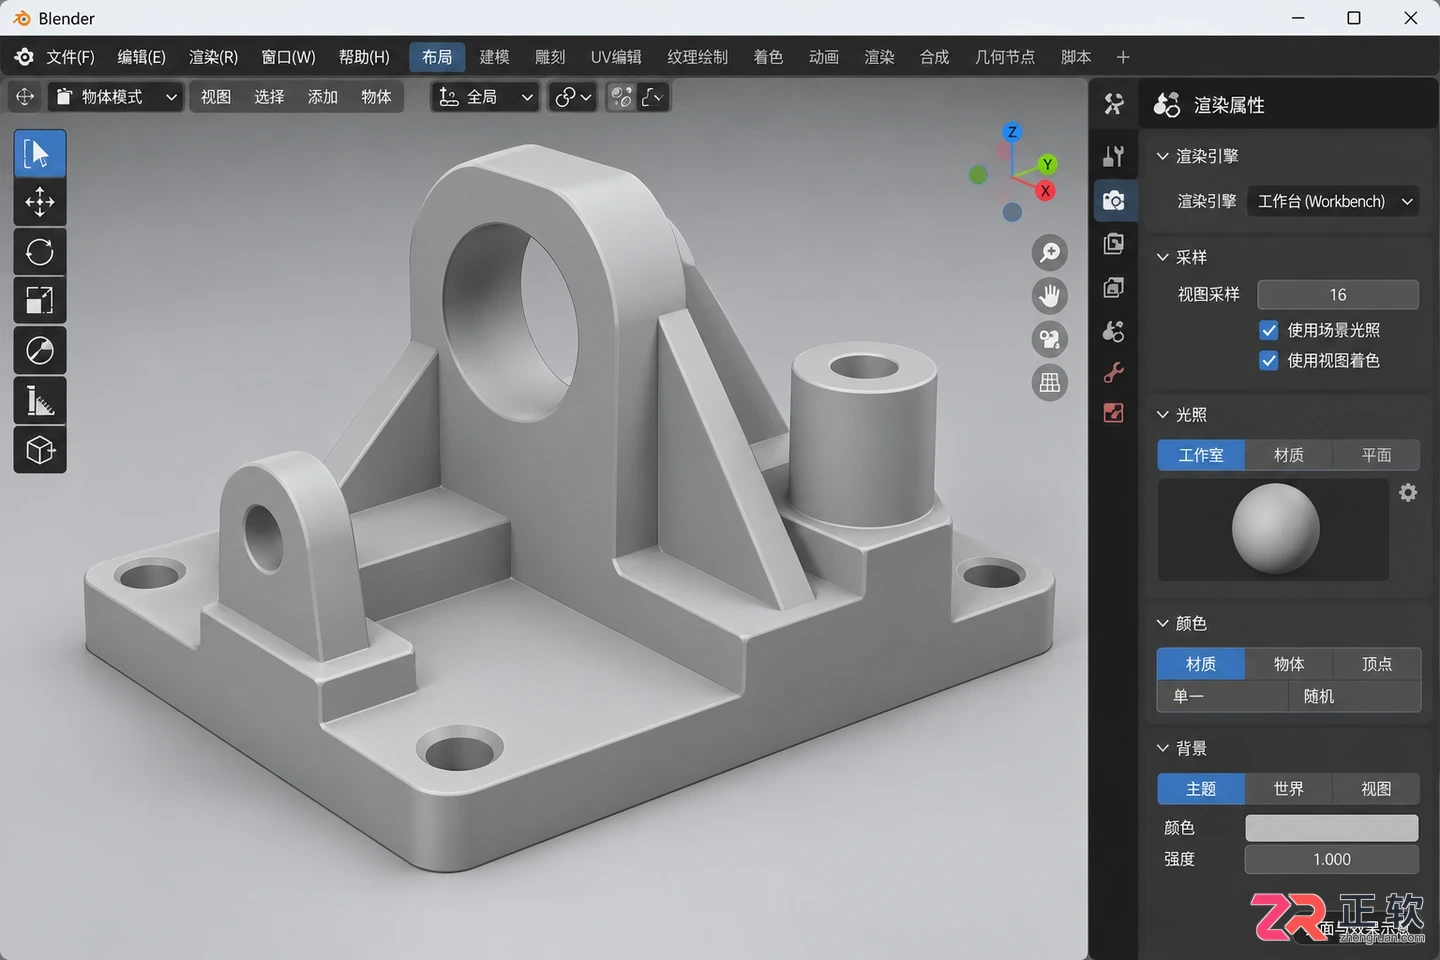Toggle the camera view icon
This screenshot has height=960, width=1440.
1050,340
